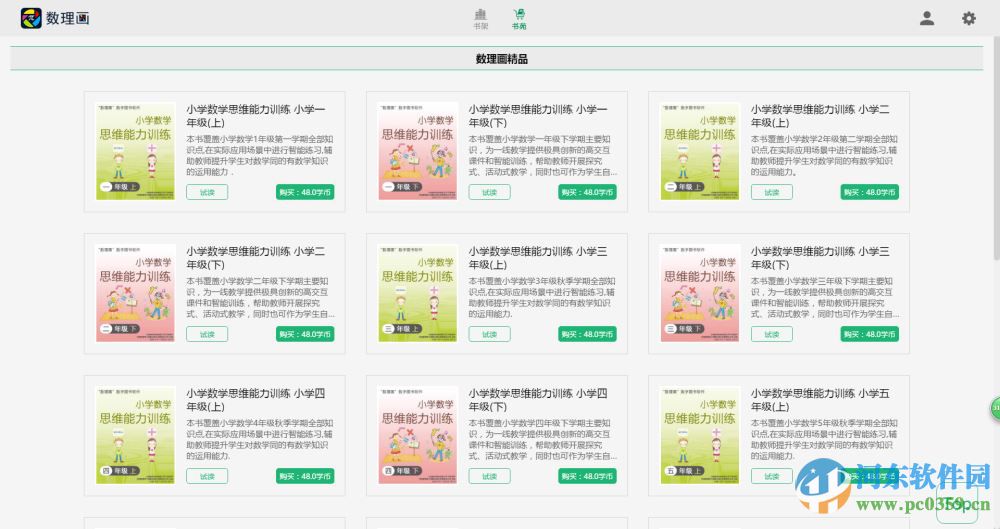Open the settings gear icon

[x=969, y=19]
